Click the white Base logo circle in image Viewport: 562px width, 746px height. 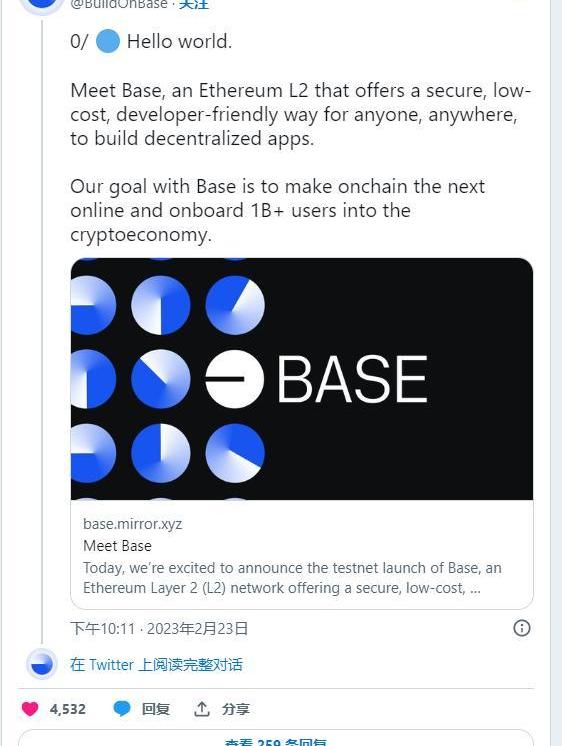point(235,379)
